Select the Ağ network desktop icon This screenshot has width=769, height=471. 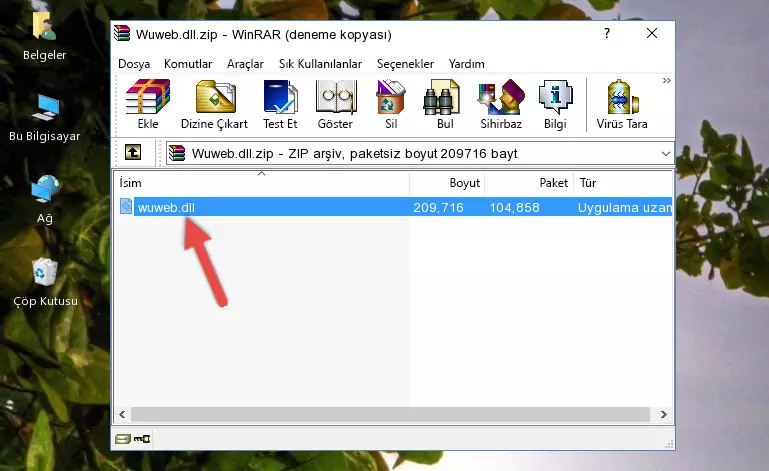45,200
